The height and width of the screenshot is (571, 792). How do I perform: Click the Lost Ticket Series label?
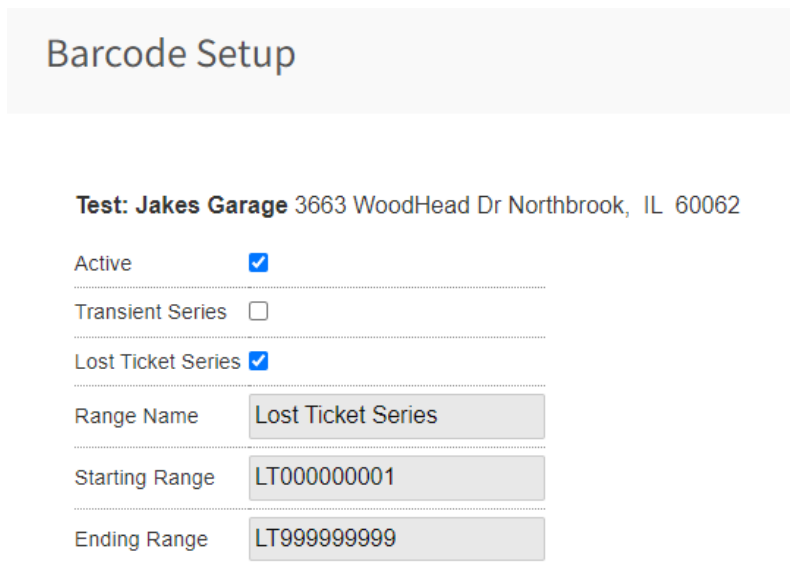pos(157,362)
